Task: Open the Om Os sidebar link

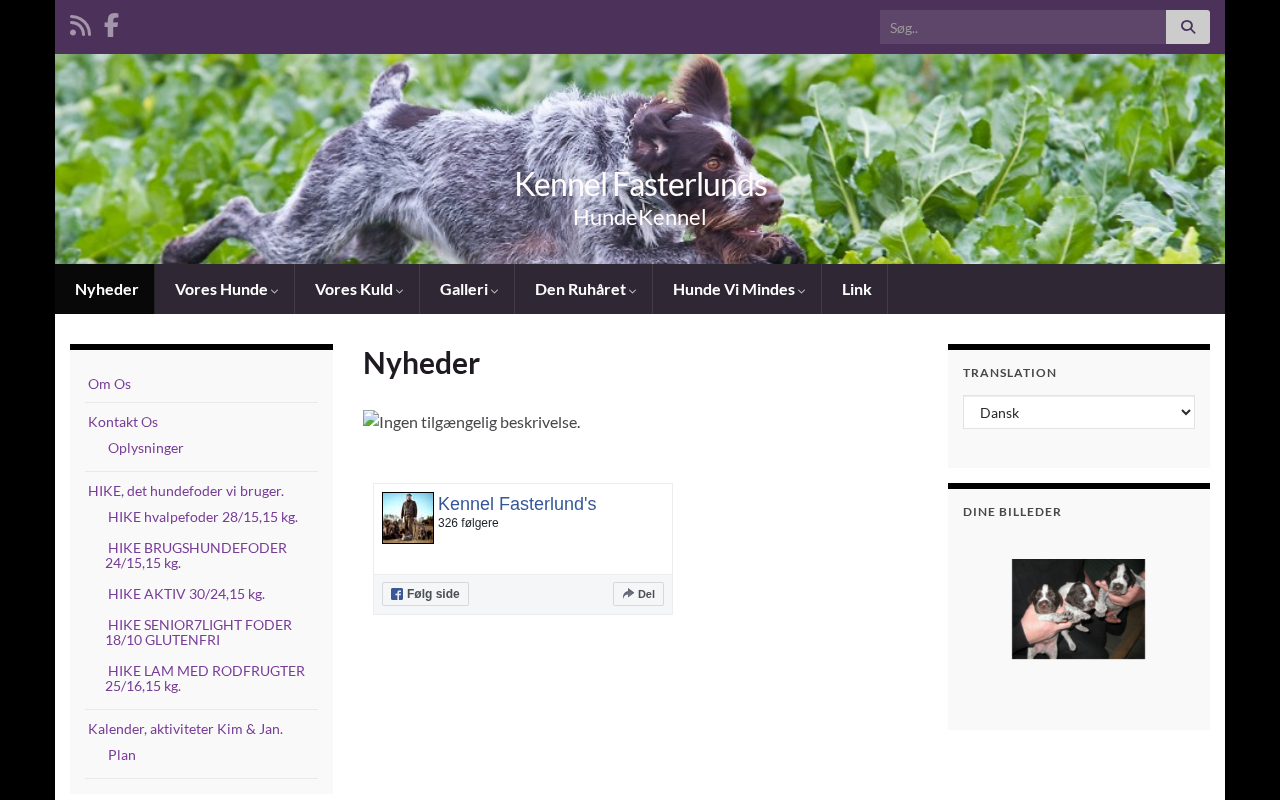Action: coord(109,384)
